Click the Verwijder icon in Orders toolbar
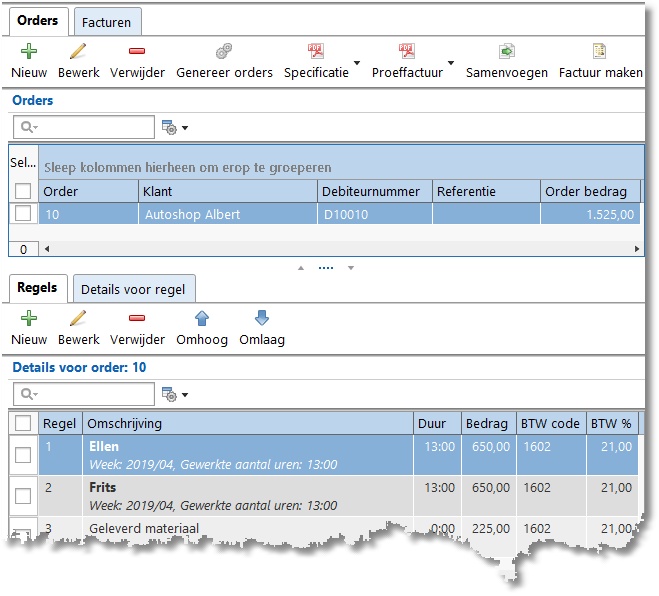Image resolution: width=659 pixels, height=596 pixels. pos(137,51)
